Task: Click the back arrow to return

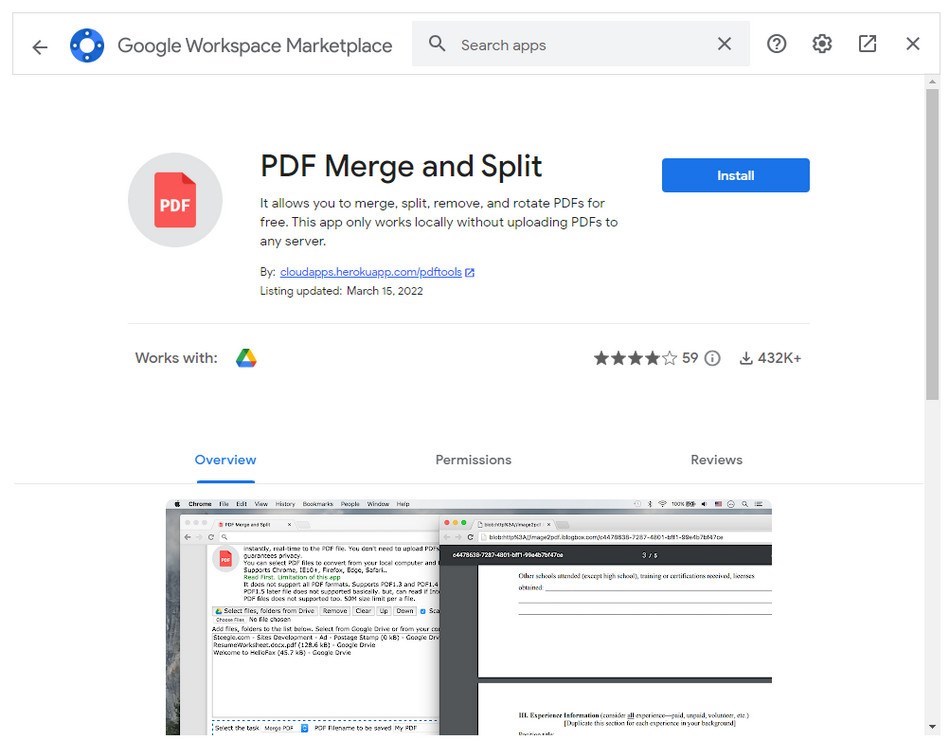Action: [39, 45]
